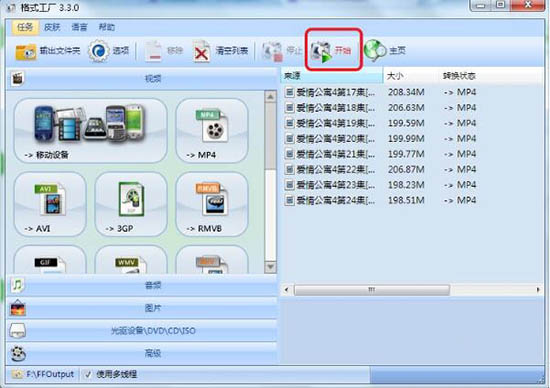The height and width of the screenshot is (388, 550).
Task: Click the film clapper icon beside 视频
Action: coord(18,79)
